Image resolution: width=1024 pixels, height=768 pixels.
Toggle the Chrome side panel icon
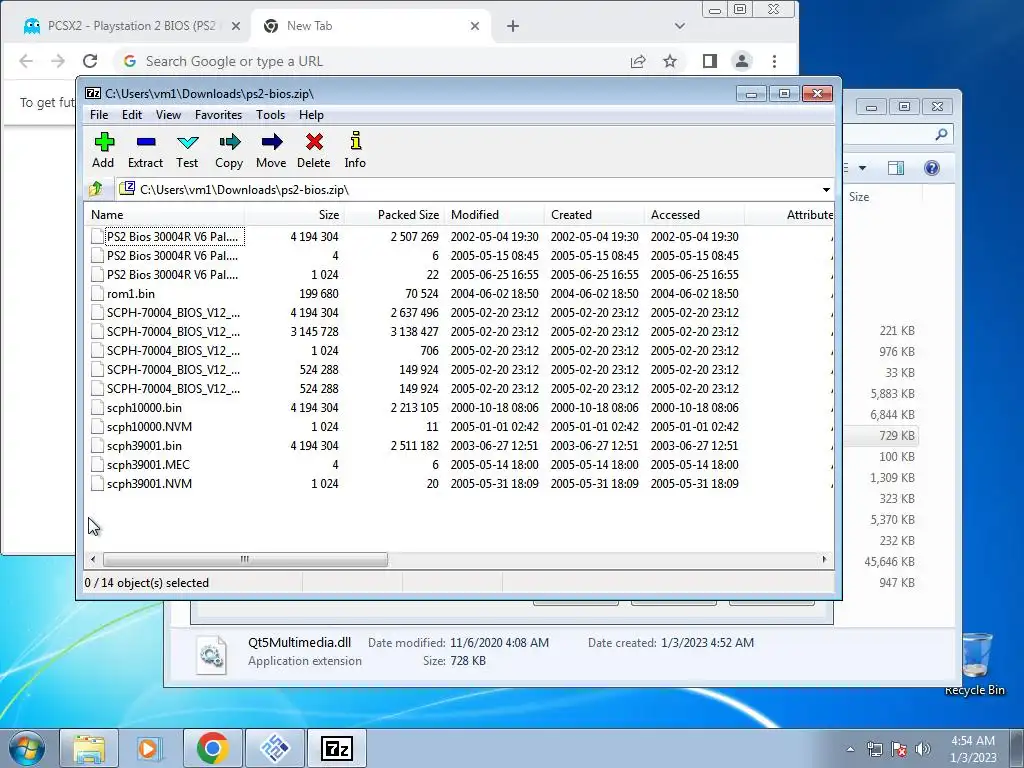click(710, 61)
